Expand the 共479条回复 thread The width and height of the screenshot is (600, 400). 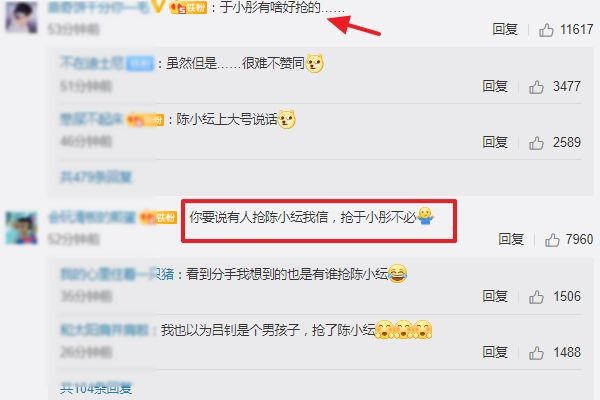(96, 177)
